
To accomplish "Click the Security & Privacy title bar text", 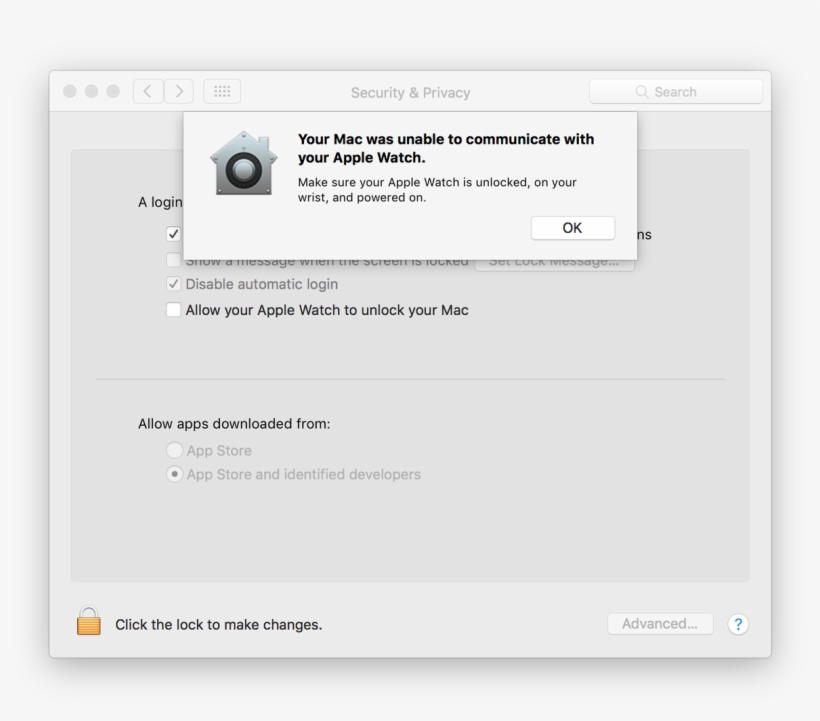I will coord(410,92).
